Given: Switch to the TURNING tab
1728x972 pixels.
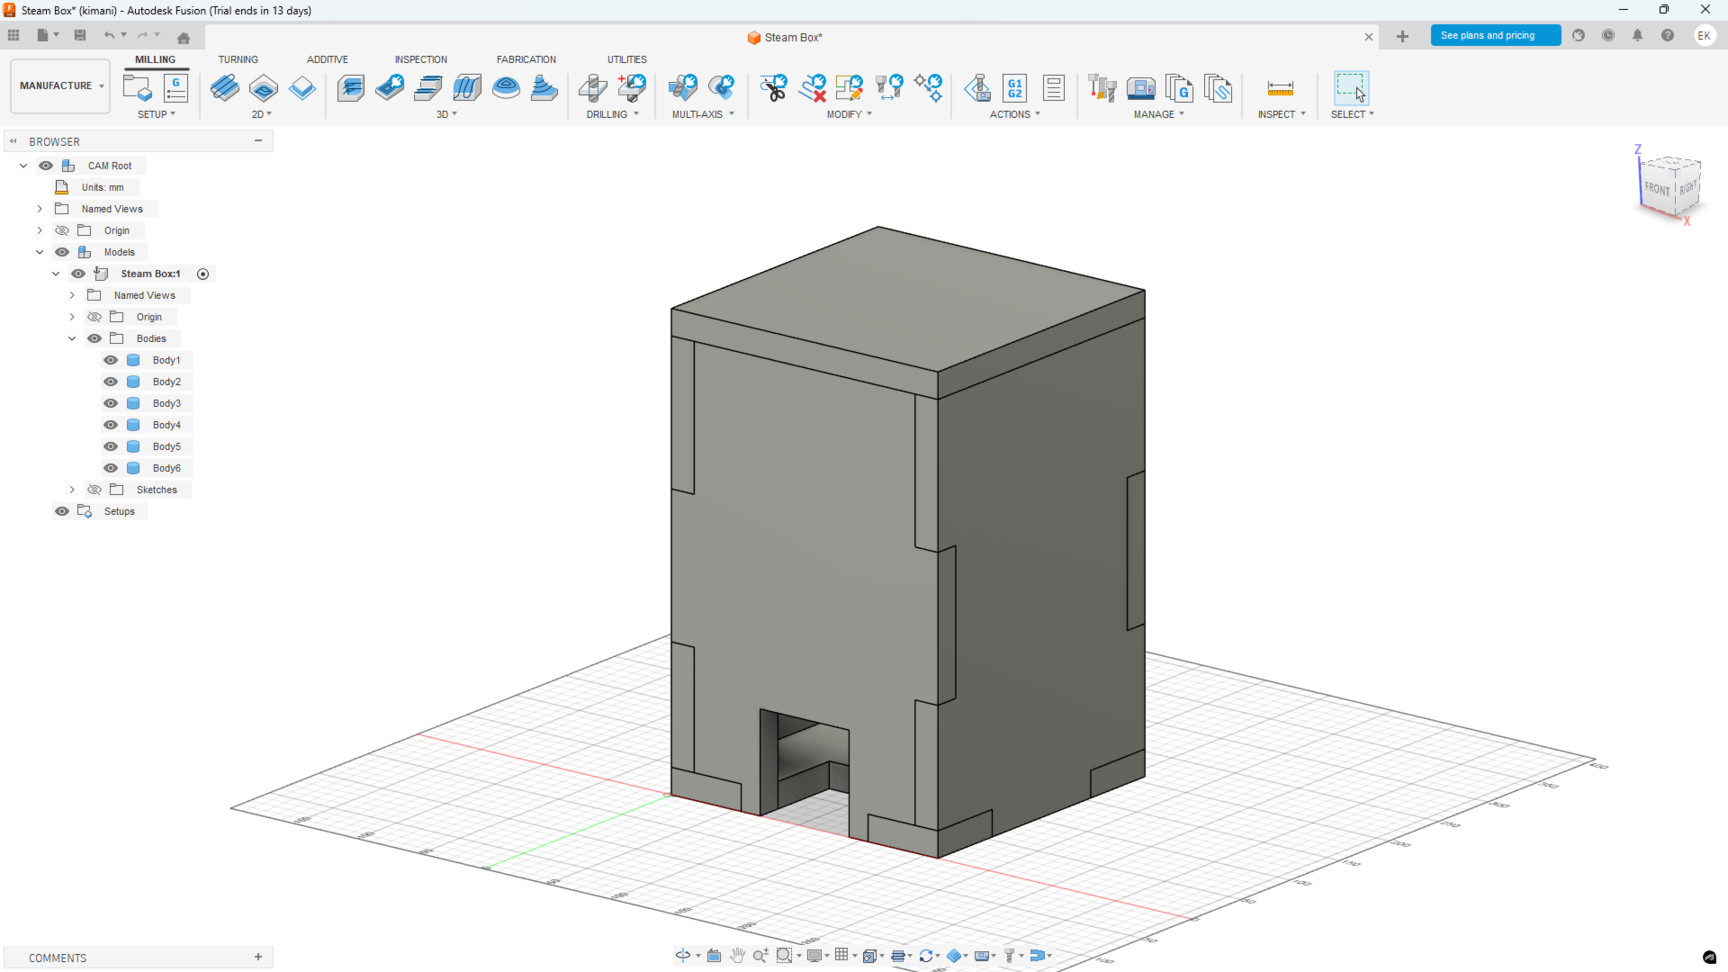Looking at the screenshot, I should [x=238, y=60].
